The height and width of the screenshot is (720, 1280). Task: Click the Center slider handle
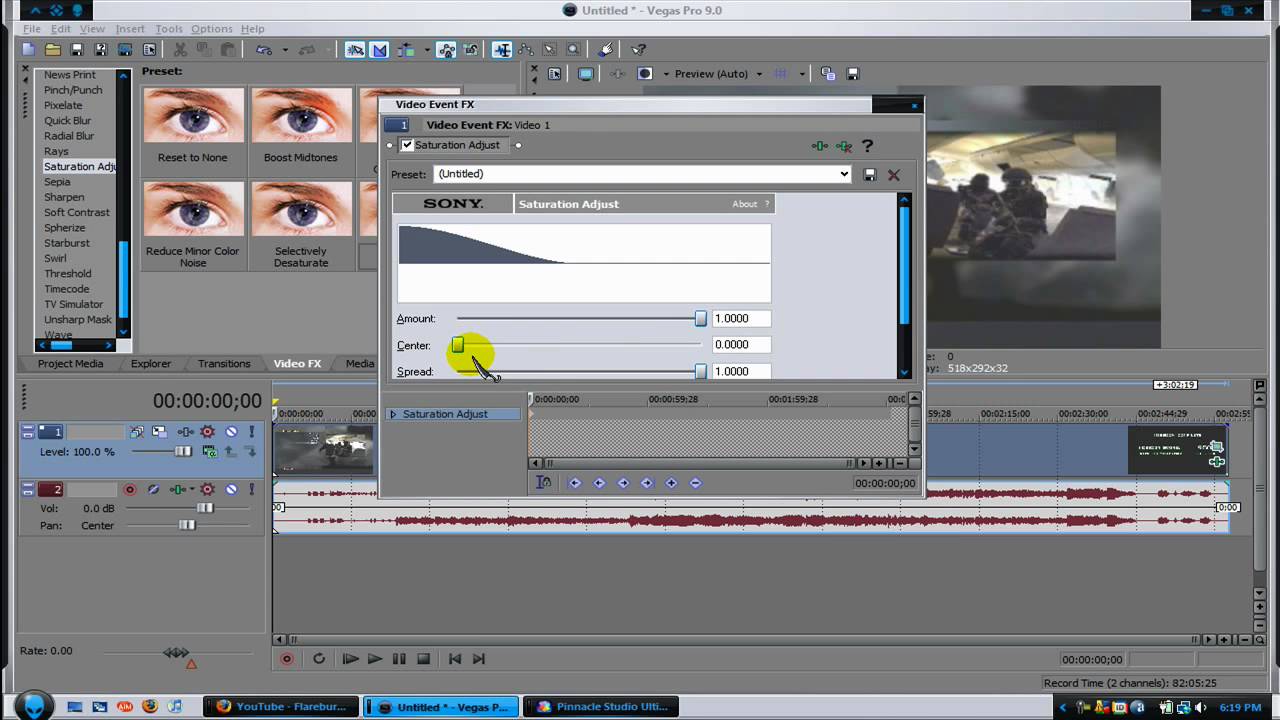(x=458, y=345)
